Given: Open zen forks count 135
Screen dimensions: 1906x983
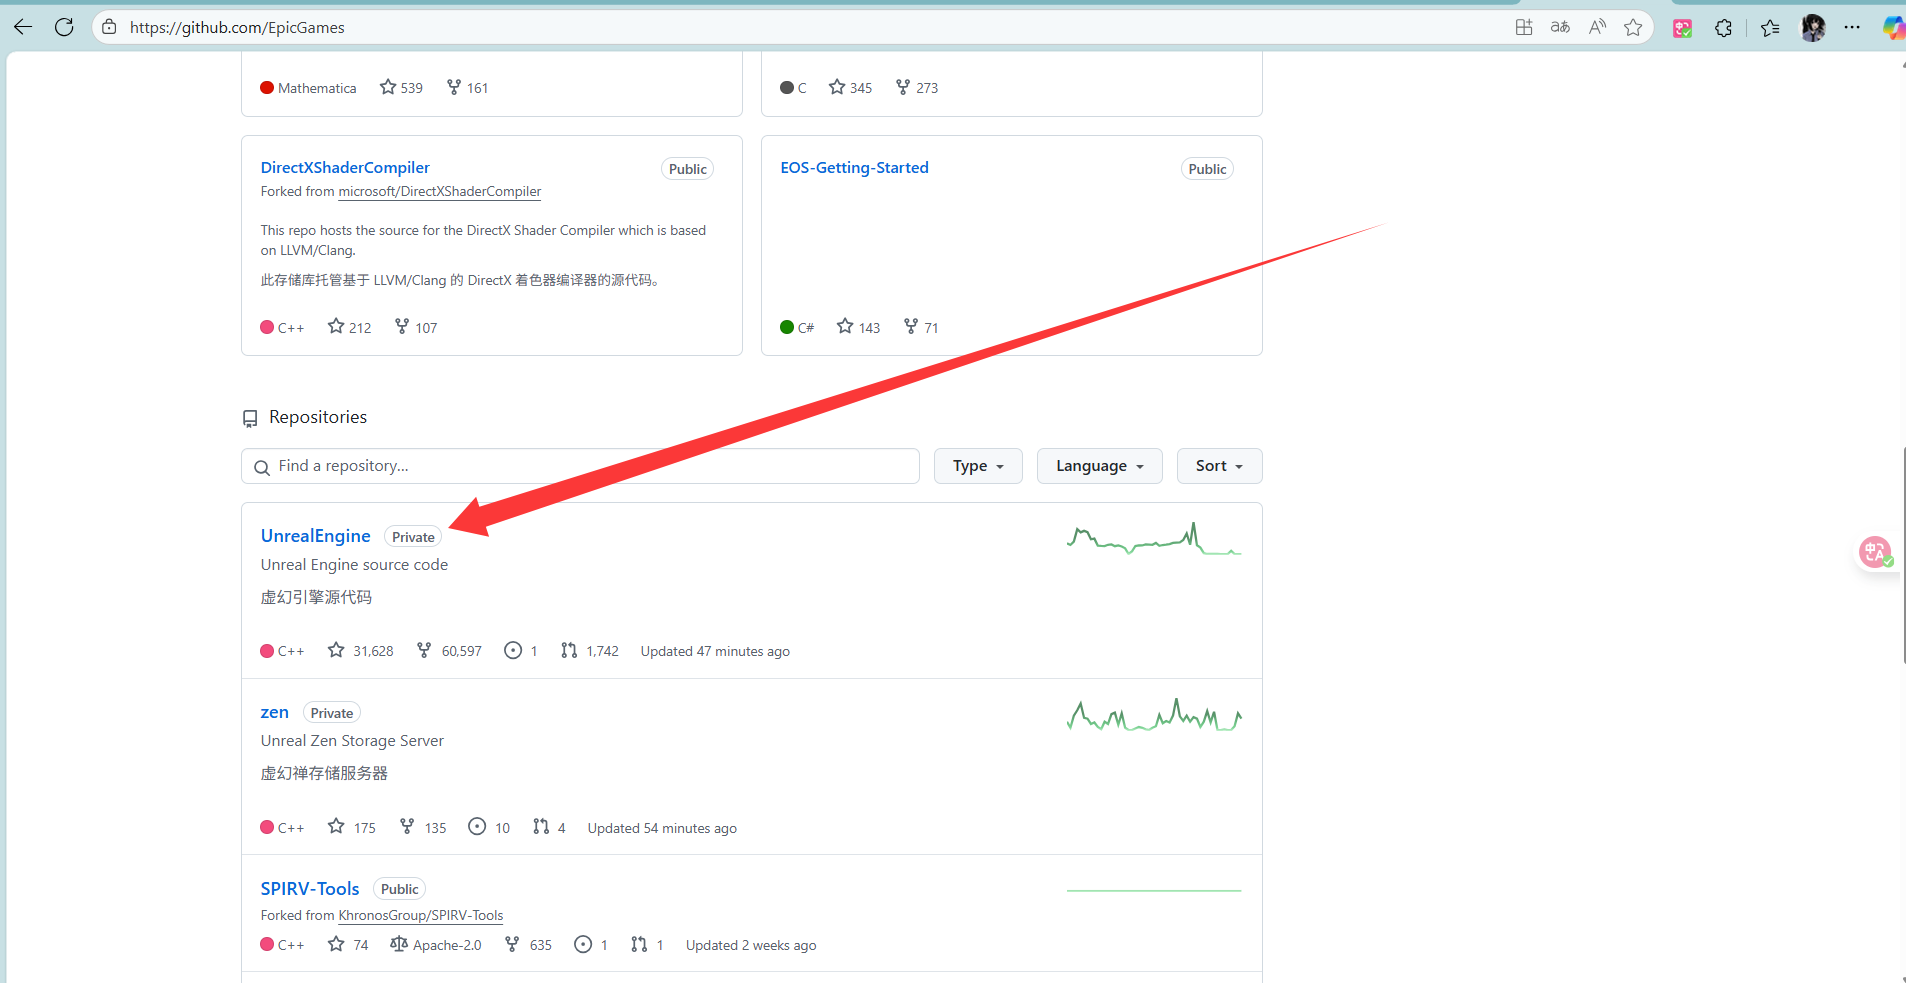Looking at the screenshot, I should 423,827.
